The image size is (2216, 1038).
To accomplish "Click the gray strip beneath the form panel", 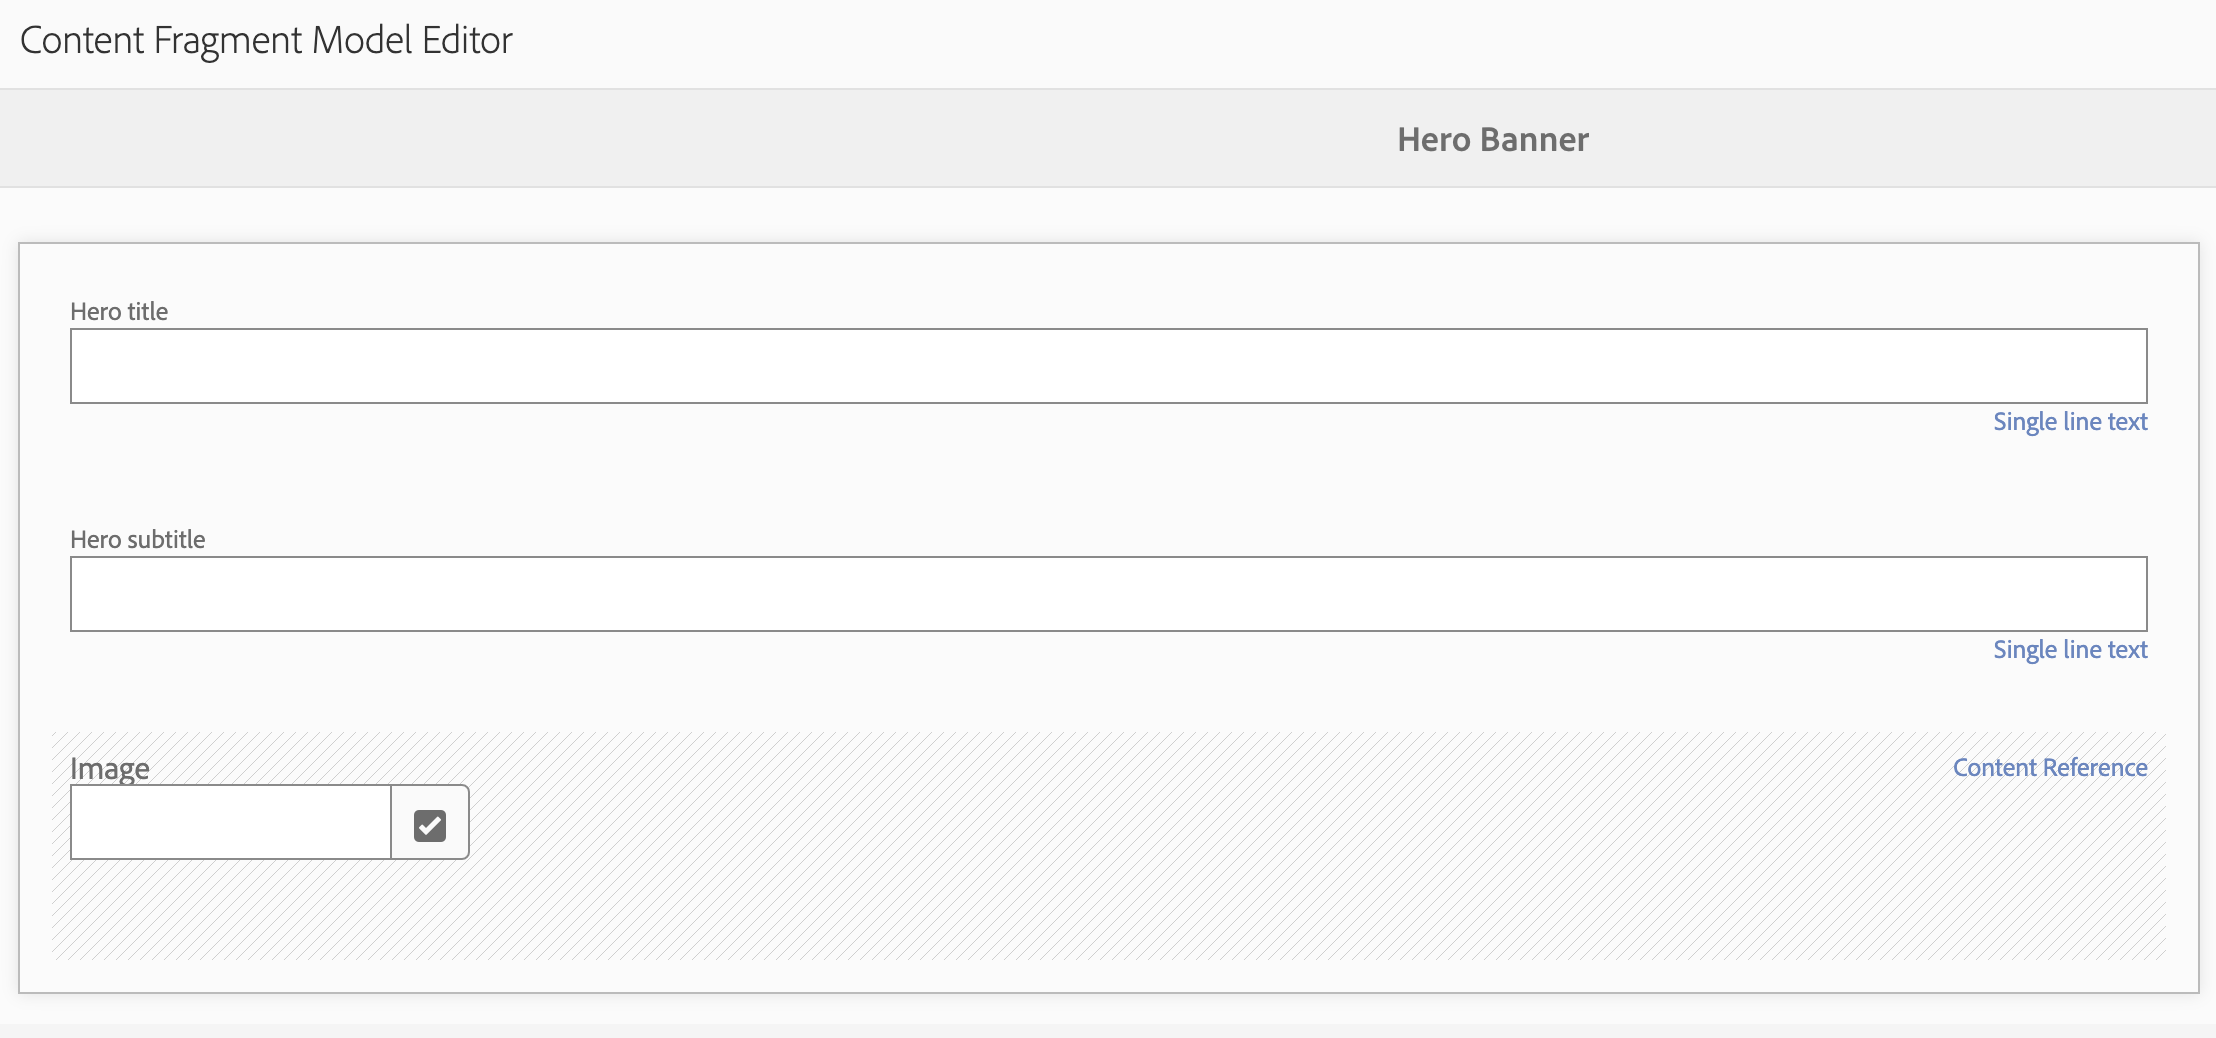I will tap(1108, 1030).
